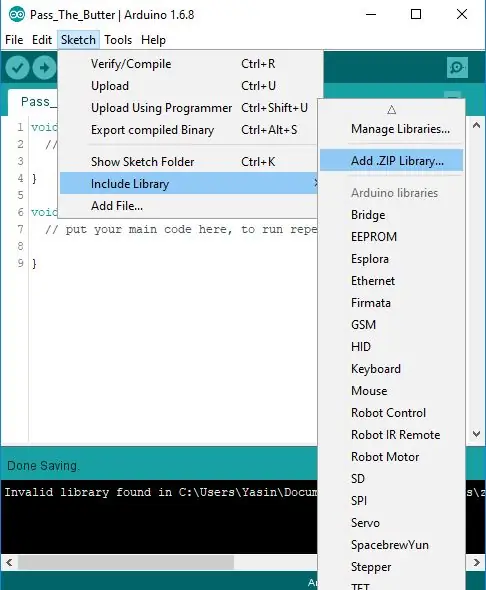Select Add .ZIP Library...
The height and width of the screenshot is (590, 486).
pyautogui.click(x=391, y=161)
